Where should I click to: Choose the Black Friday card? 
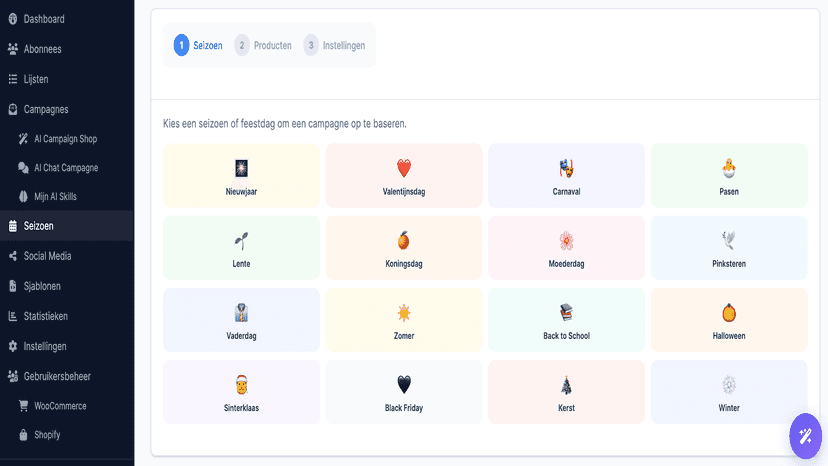tap(404, 392)
